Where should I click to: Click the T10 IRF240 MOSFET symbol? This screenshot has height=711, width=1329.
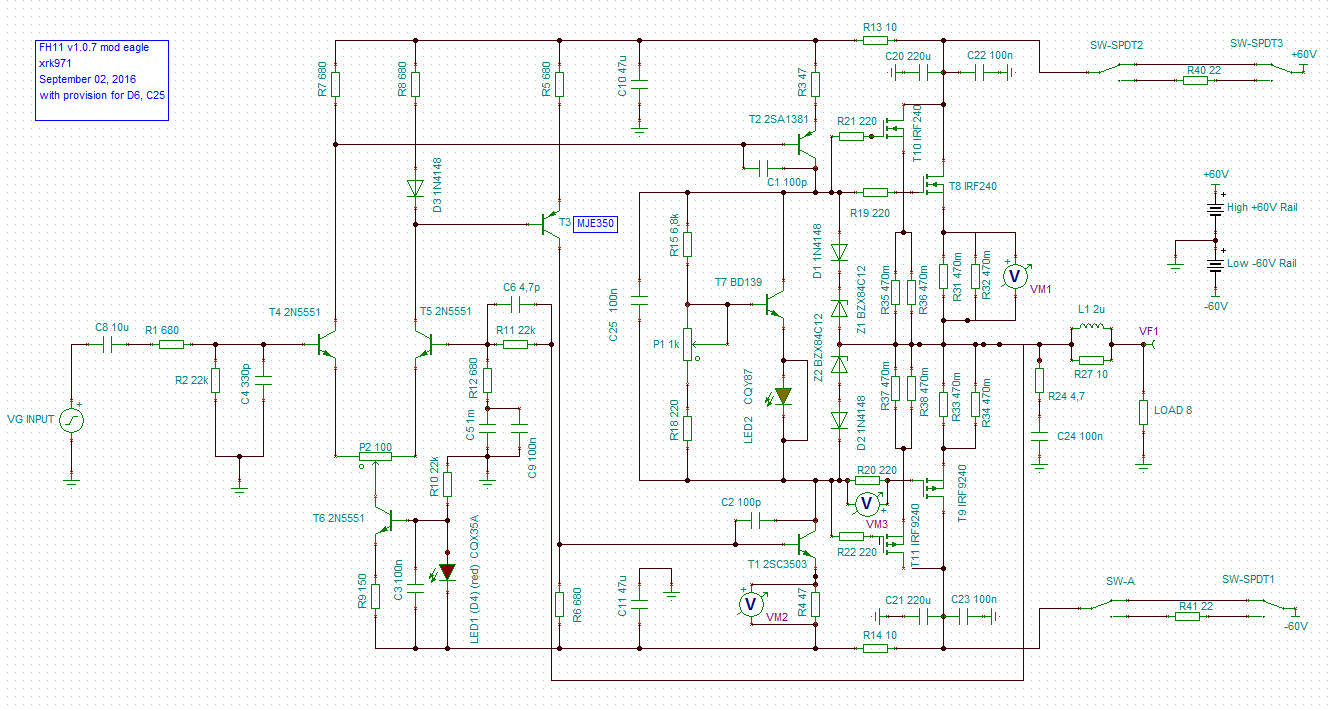tap(892, 128)
